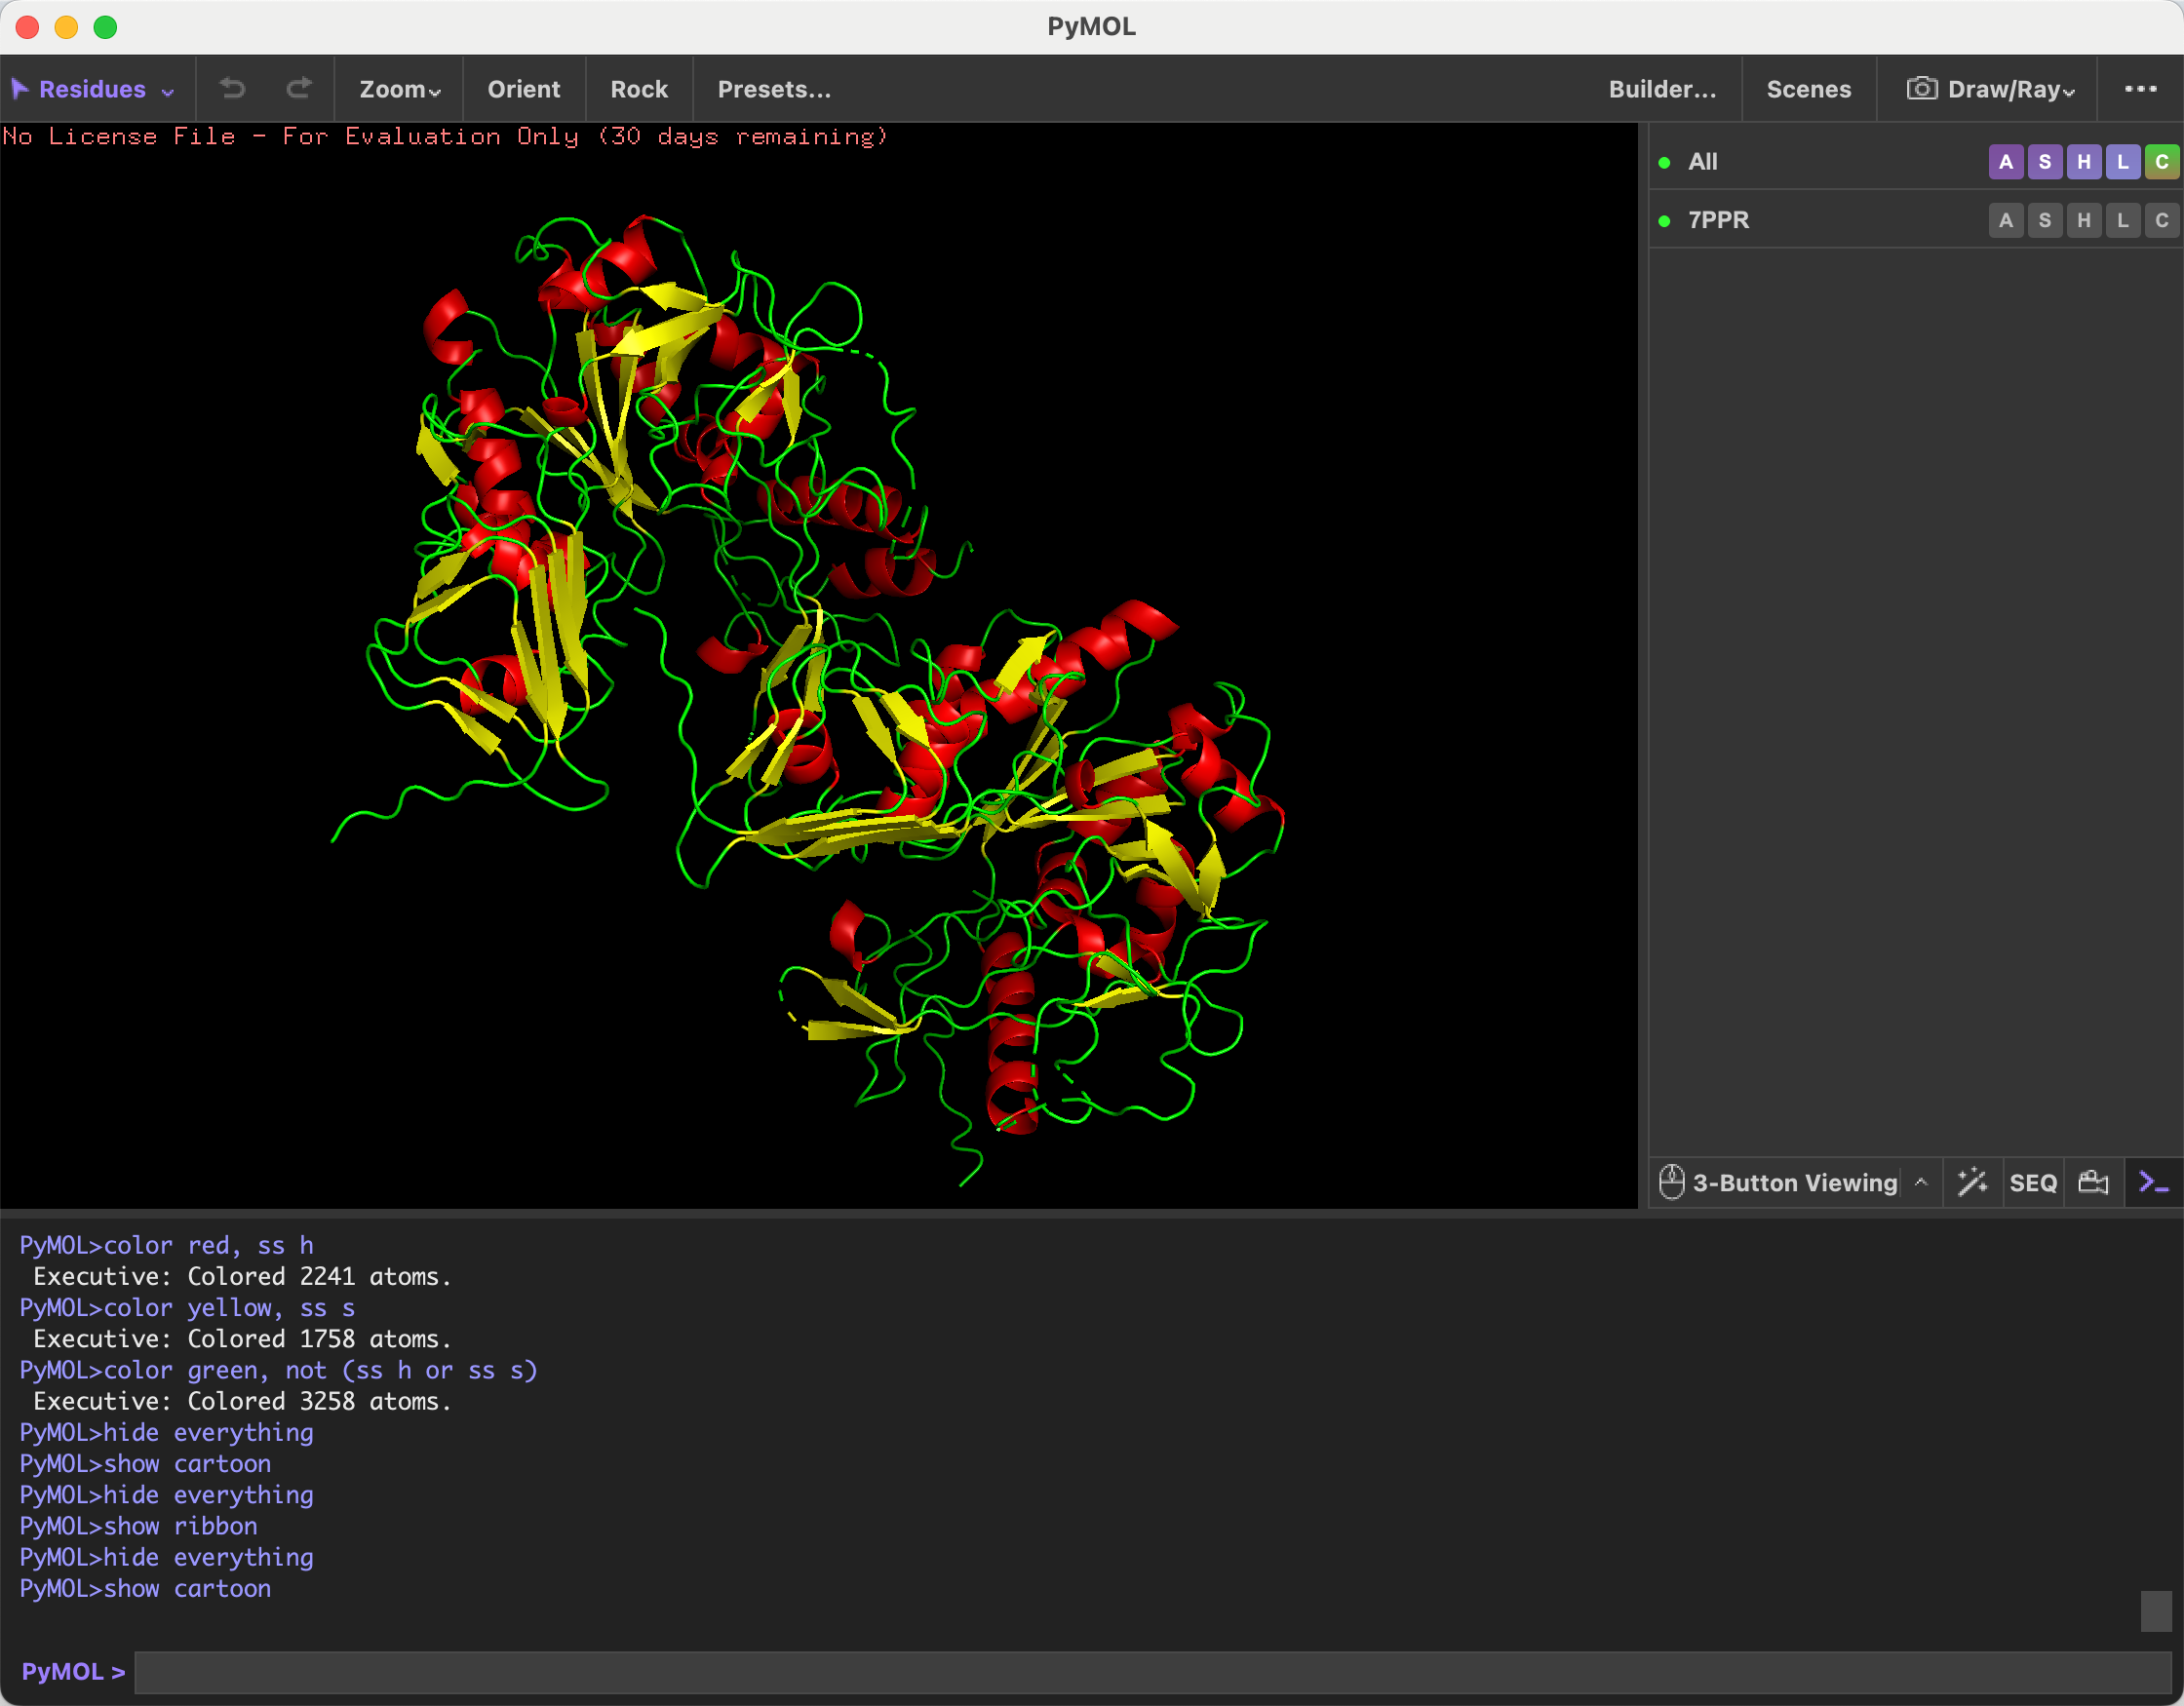The width and height of the screenshot is (2184, 1706).
Task: Open the Scenes panel
Action: coord(1808,89)
